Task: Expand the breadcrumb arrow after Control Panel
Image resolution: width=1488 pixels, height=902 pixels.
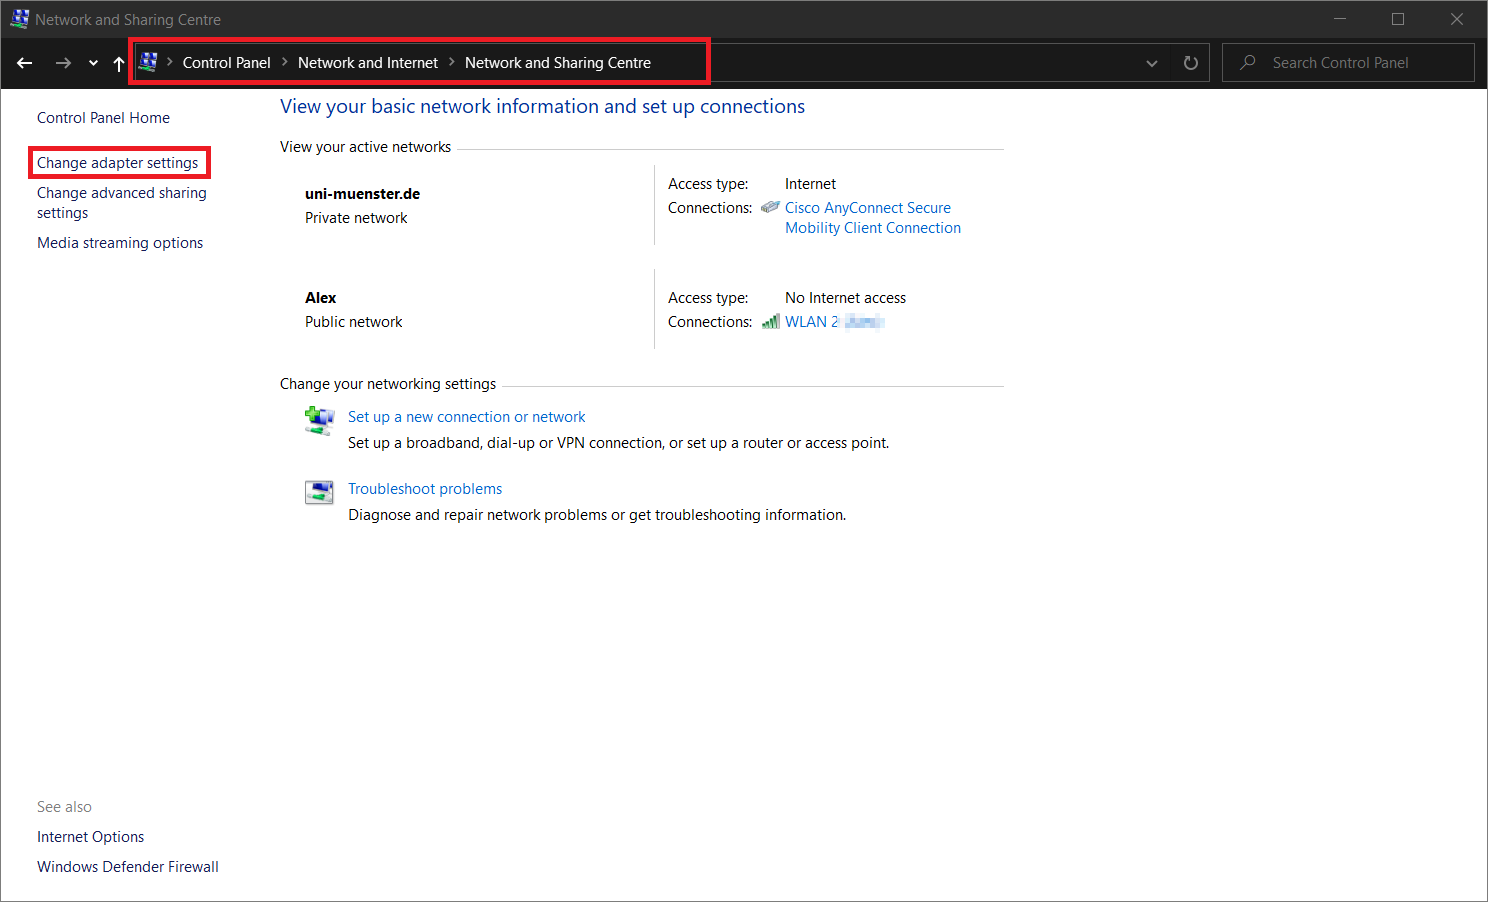Action: click(x=283, y=62)
